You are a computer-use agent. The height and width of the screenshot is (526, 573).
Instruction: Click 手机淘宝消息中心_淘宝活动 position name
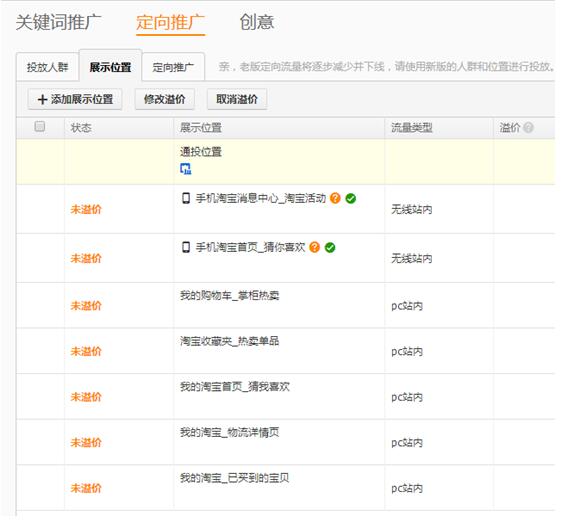click(261, 198)
